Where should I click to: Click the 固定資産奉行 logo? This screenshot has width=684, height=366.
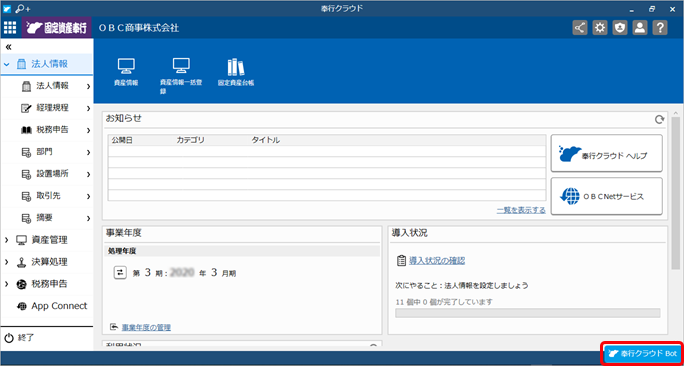(x=57, y=28)
